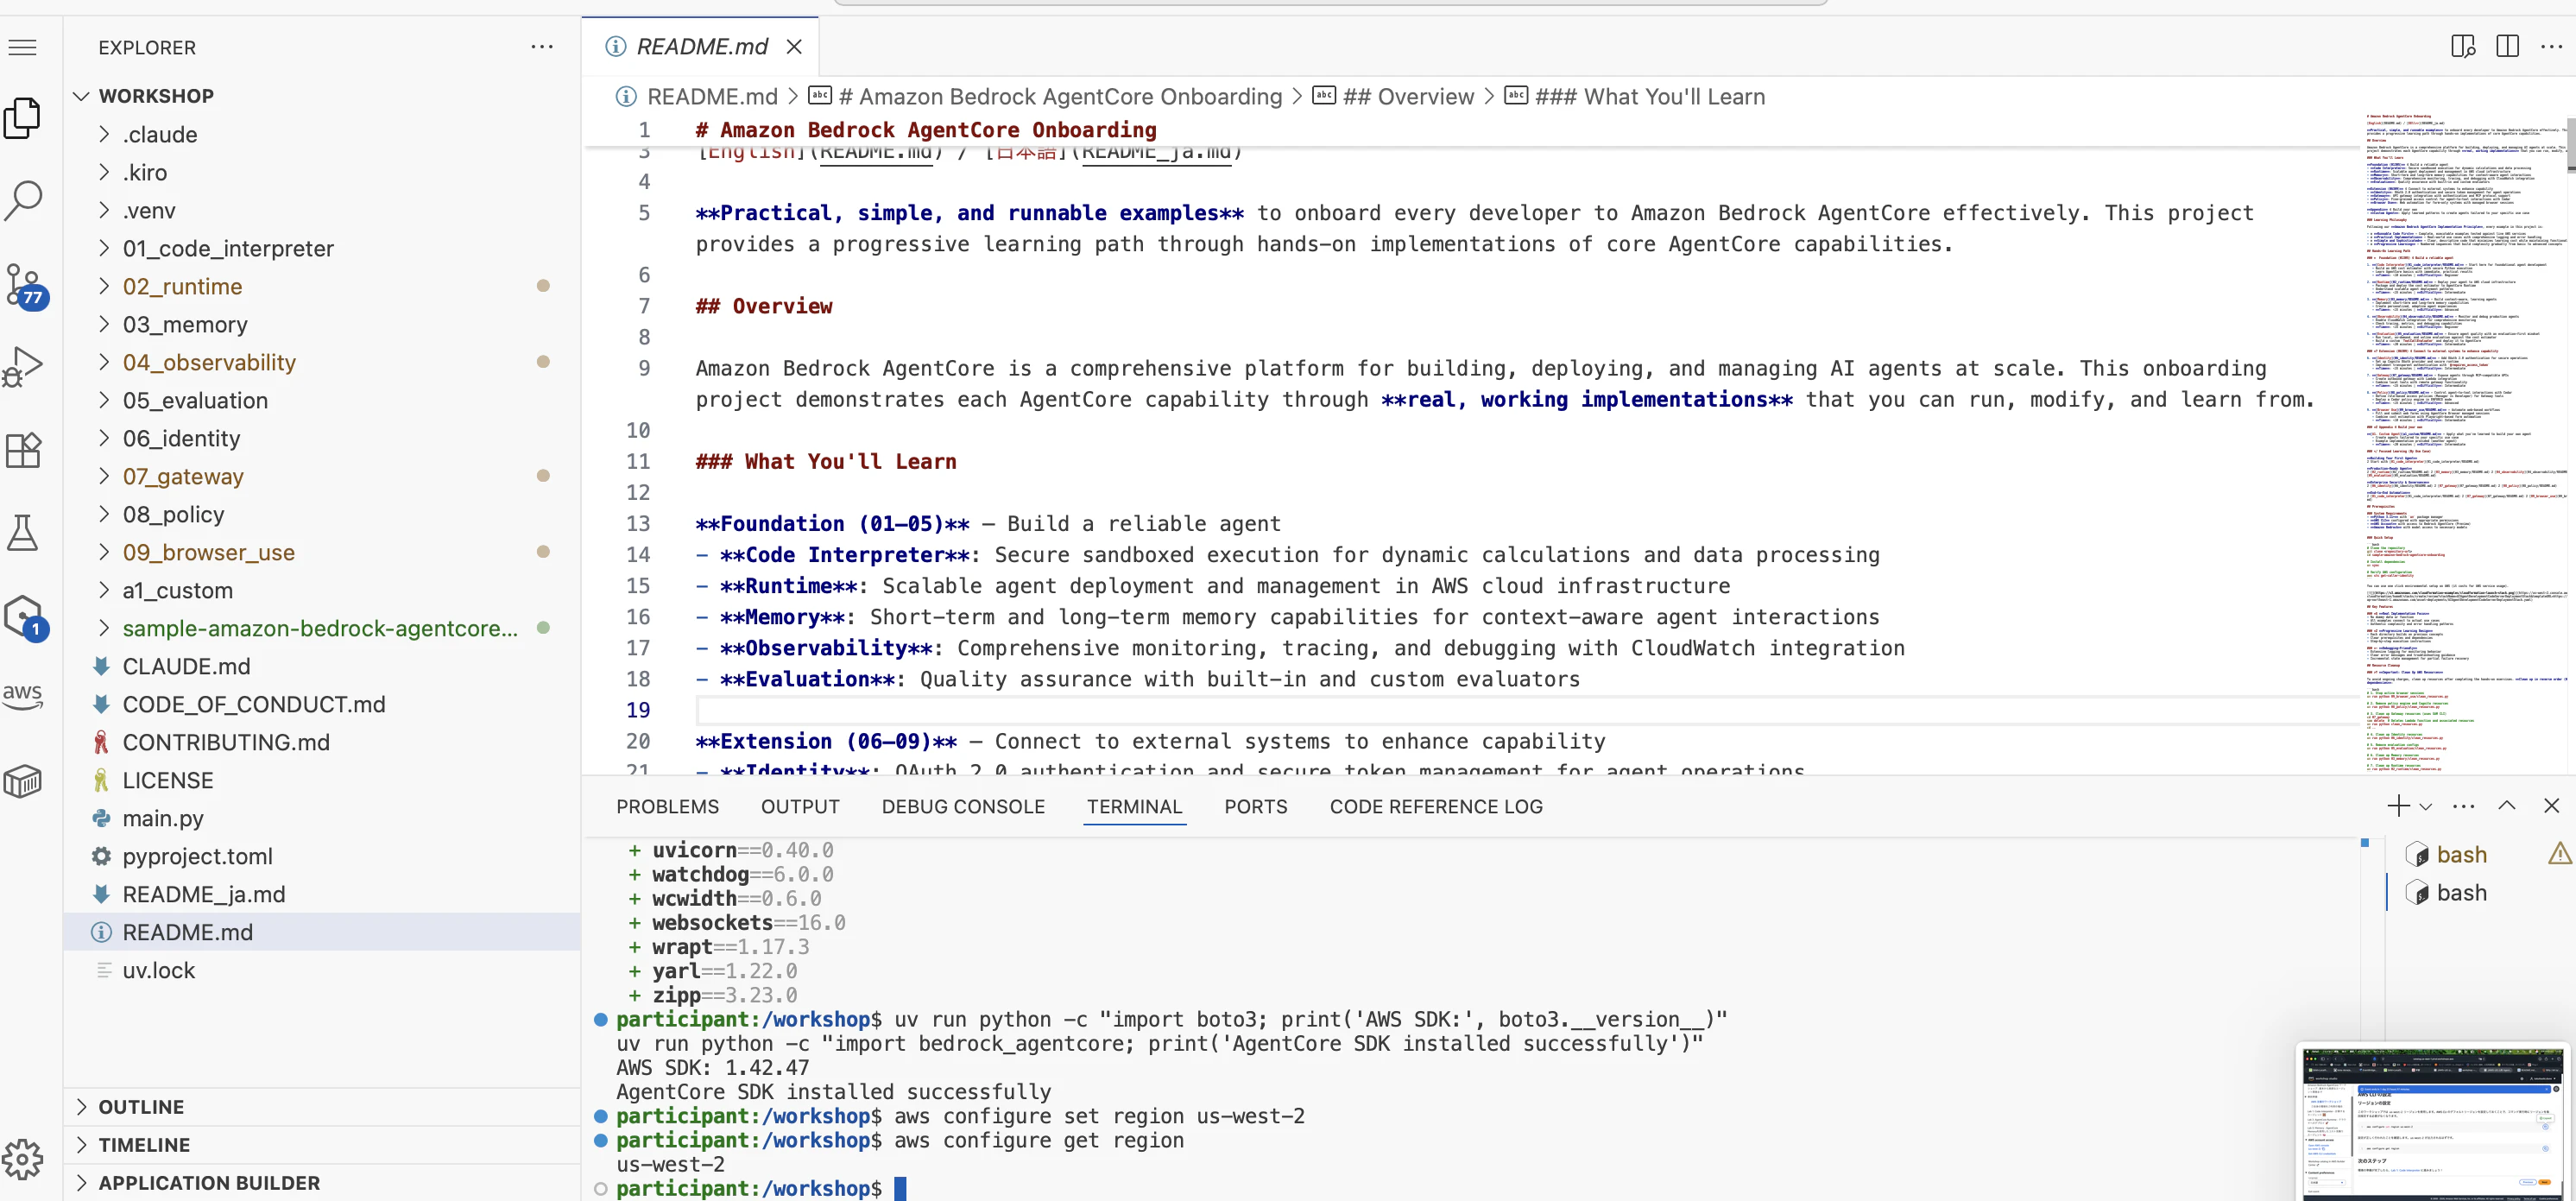The height and width of the screenshot is (1201, 2576).
Task: Open terminal panel more actions menu
Action: (x=2464, y=806)
